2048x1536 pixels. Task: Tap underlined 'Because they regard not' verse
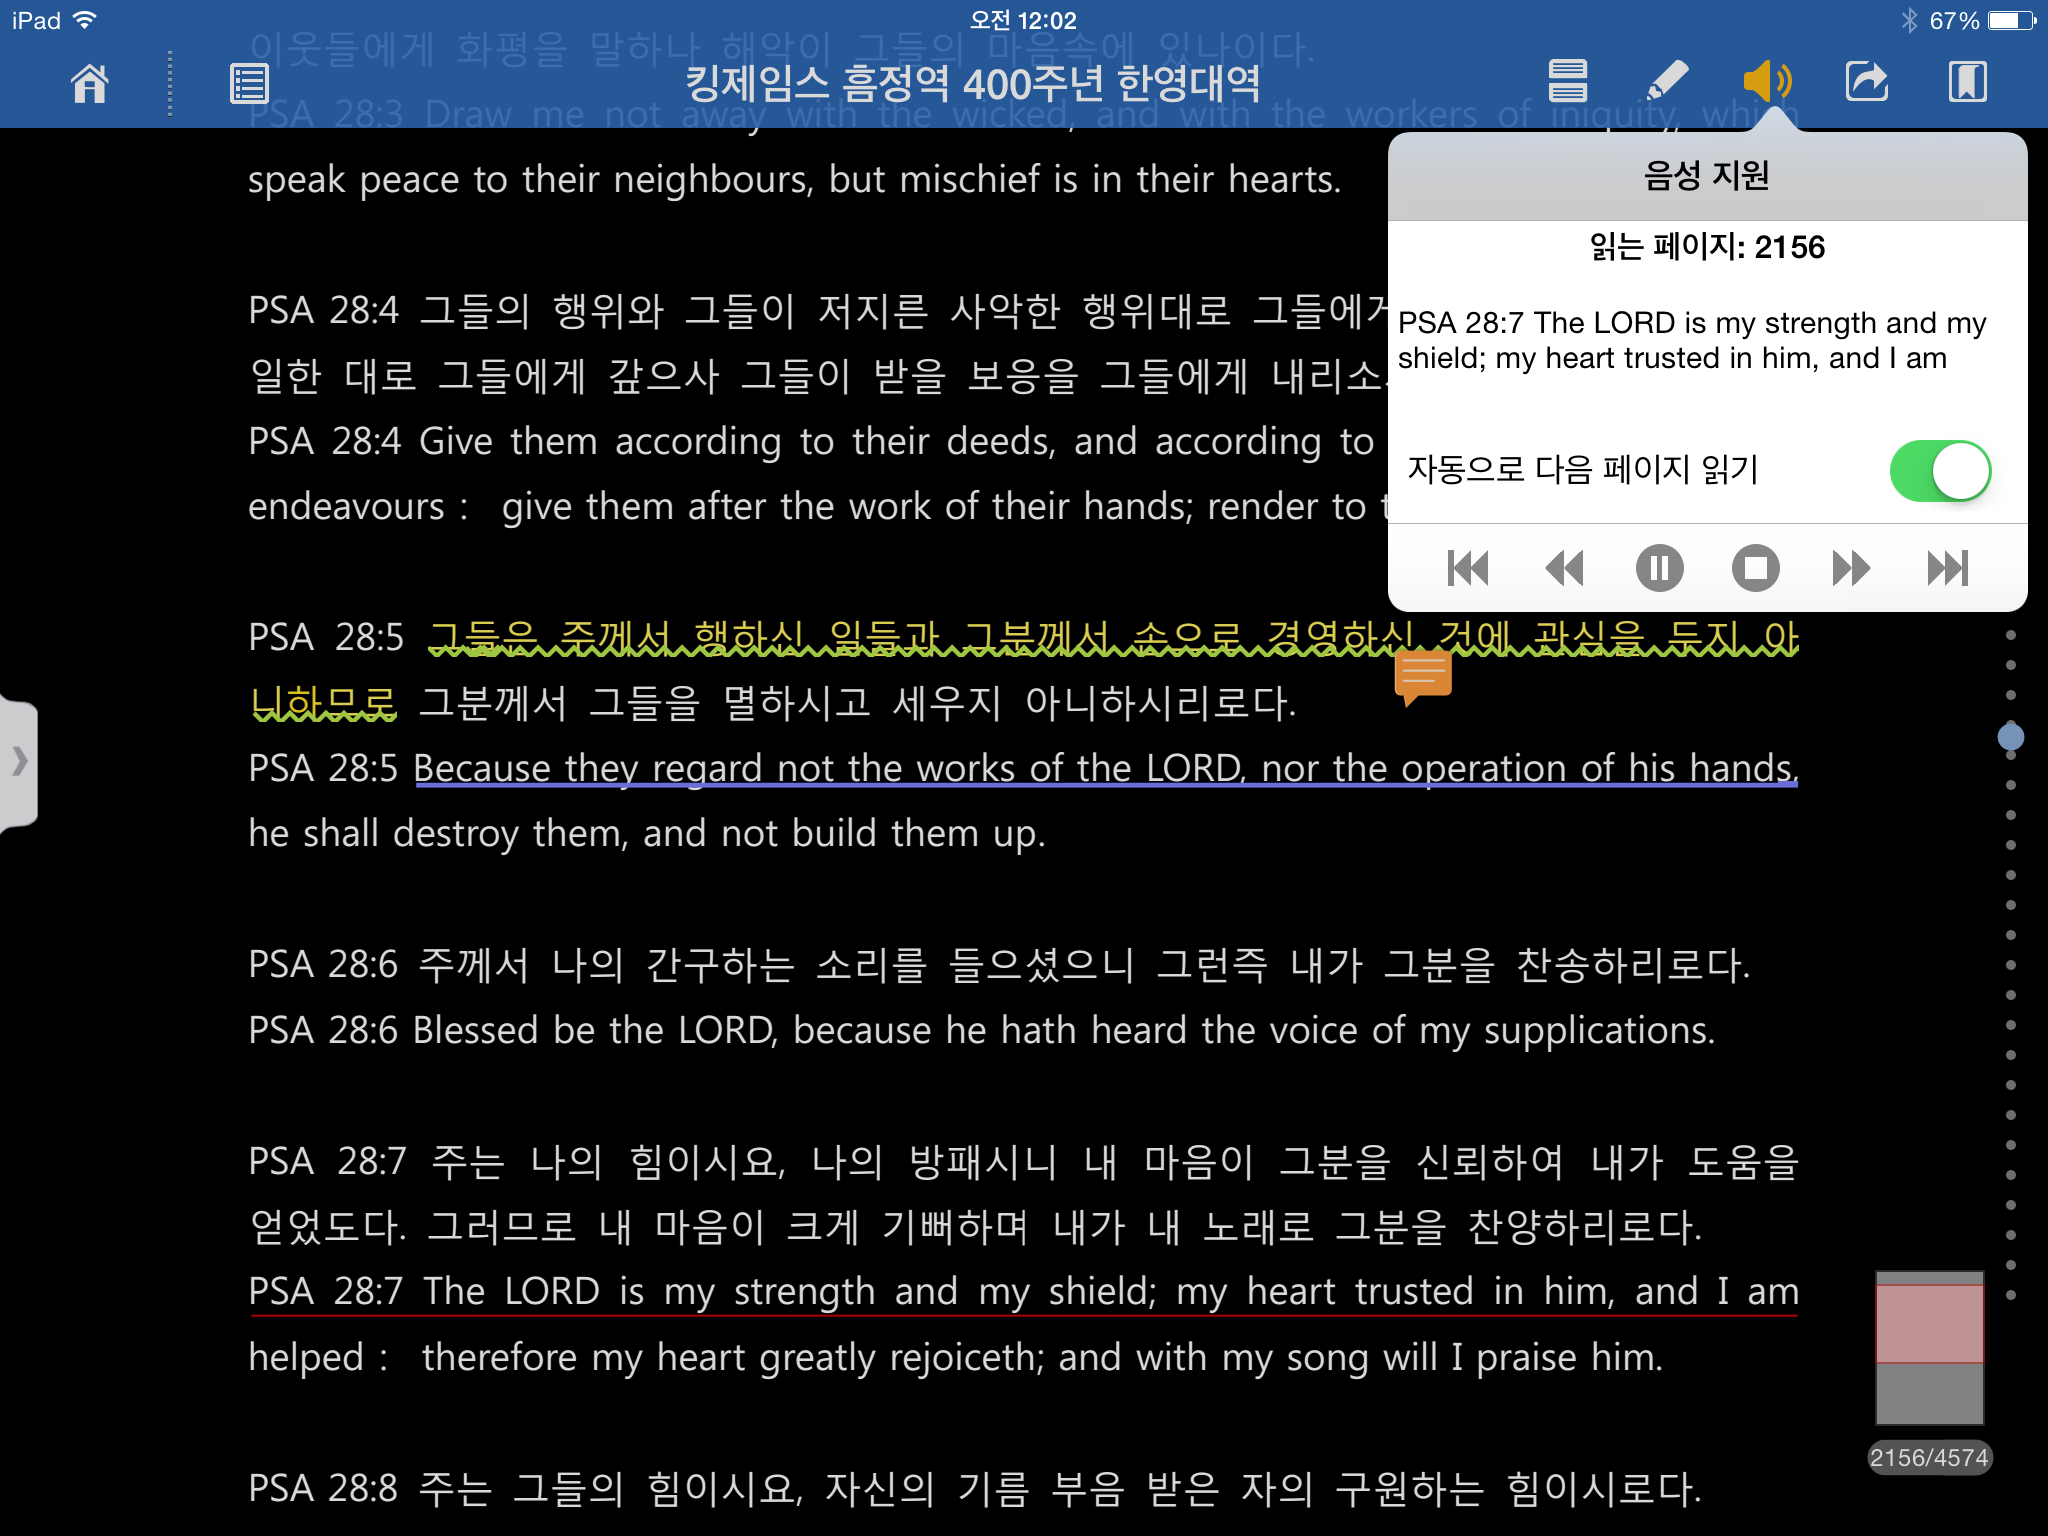[1106, 768]
